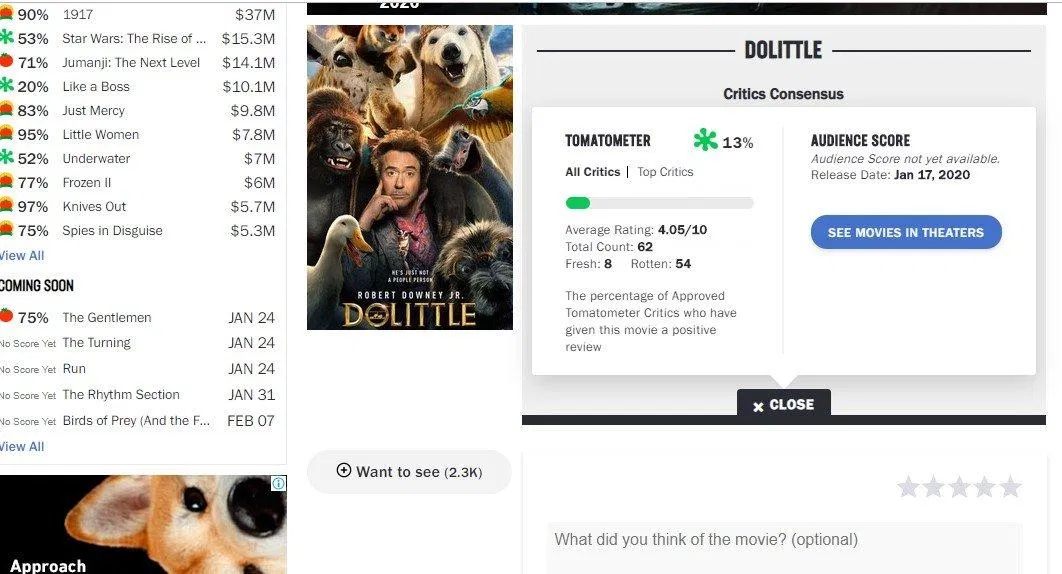The height and width of the screenshot is (574, 1062).
Task: Switch to the Top Critics tab
Action: (665, 172)
